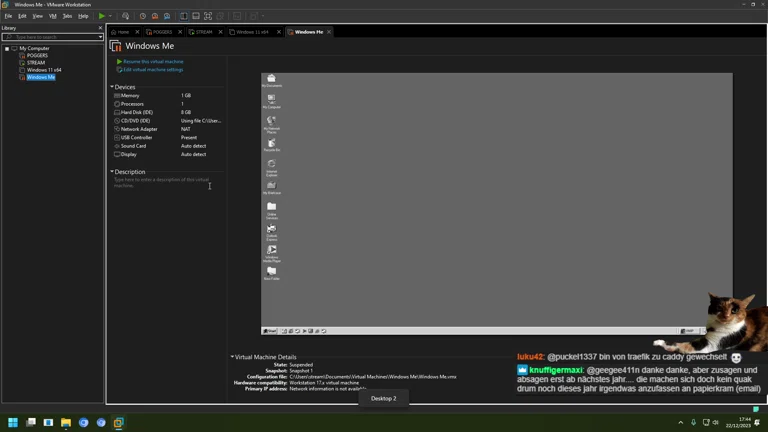Image resolution: width=768 pixels, height=432 pixels.
Task: Close the POGGERS tab
Action: pyautogui.click(x=180, y=32)
